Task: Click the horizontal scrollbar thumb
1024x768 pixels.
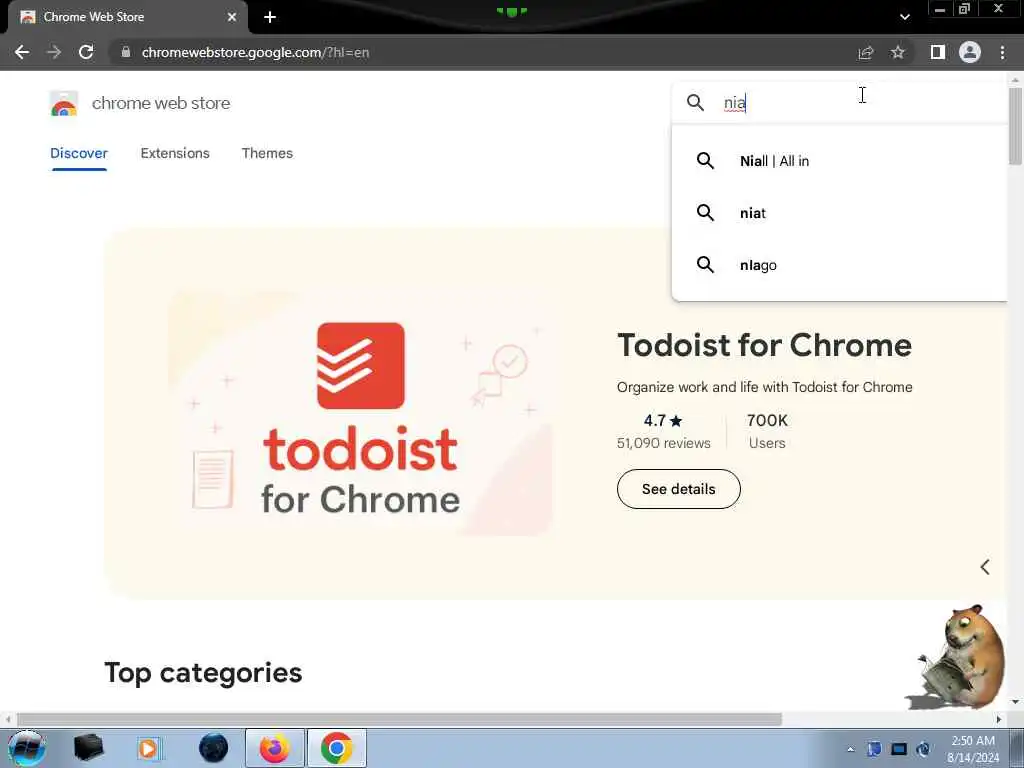Action: [400, 720]
